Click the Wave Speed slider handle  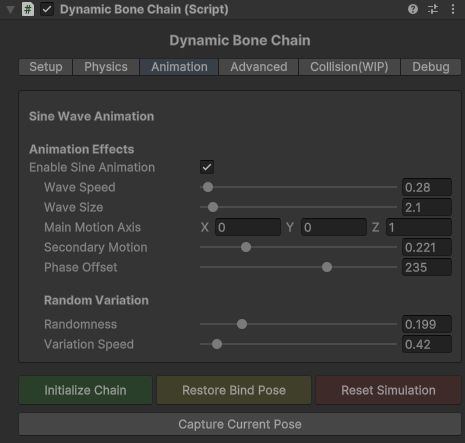tap(208, 187)
